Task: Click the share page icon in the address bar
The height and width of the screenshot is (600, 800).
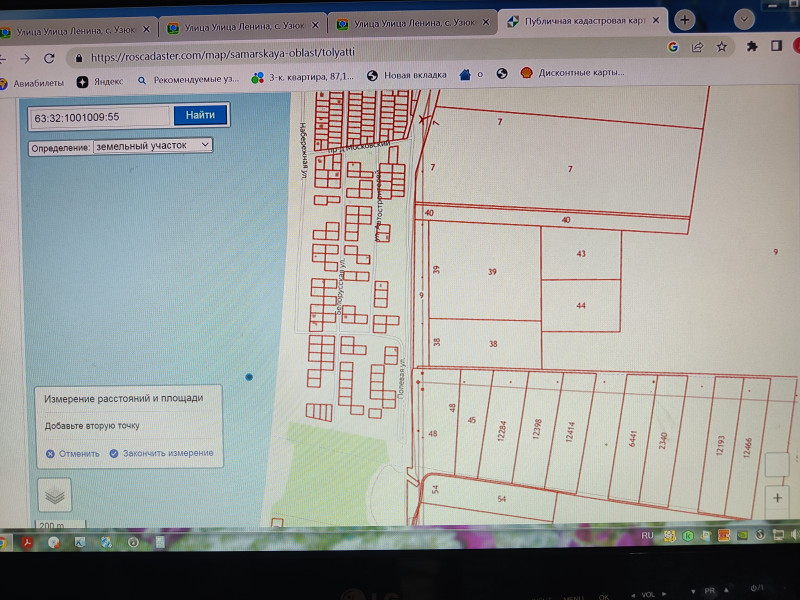Action: (698, 46)
